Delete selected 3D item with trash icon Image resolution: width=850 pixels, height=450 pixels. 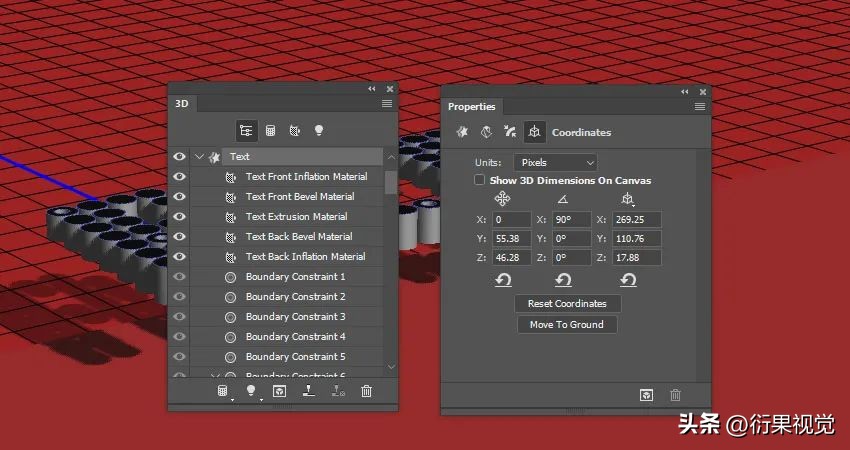tap(367, 391)
